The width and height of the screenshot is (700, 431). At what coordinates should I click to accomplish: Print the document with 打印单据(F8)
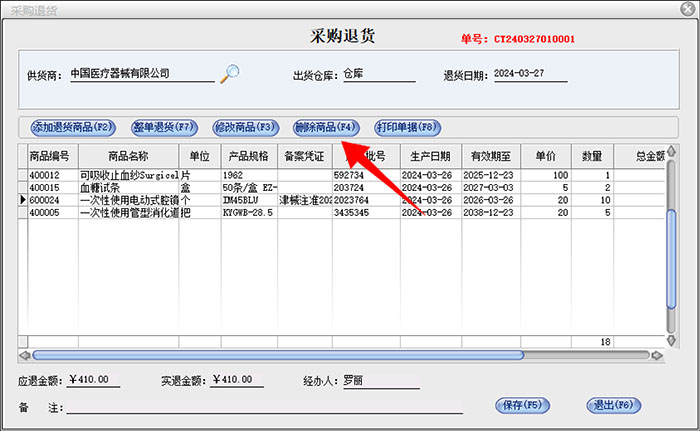[x=407, y=128]
